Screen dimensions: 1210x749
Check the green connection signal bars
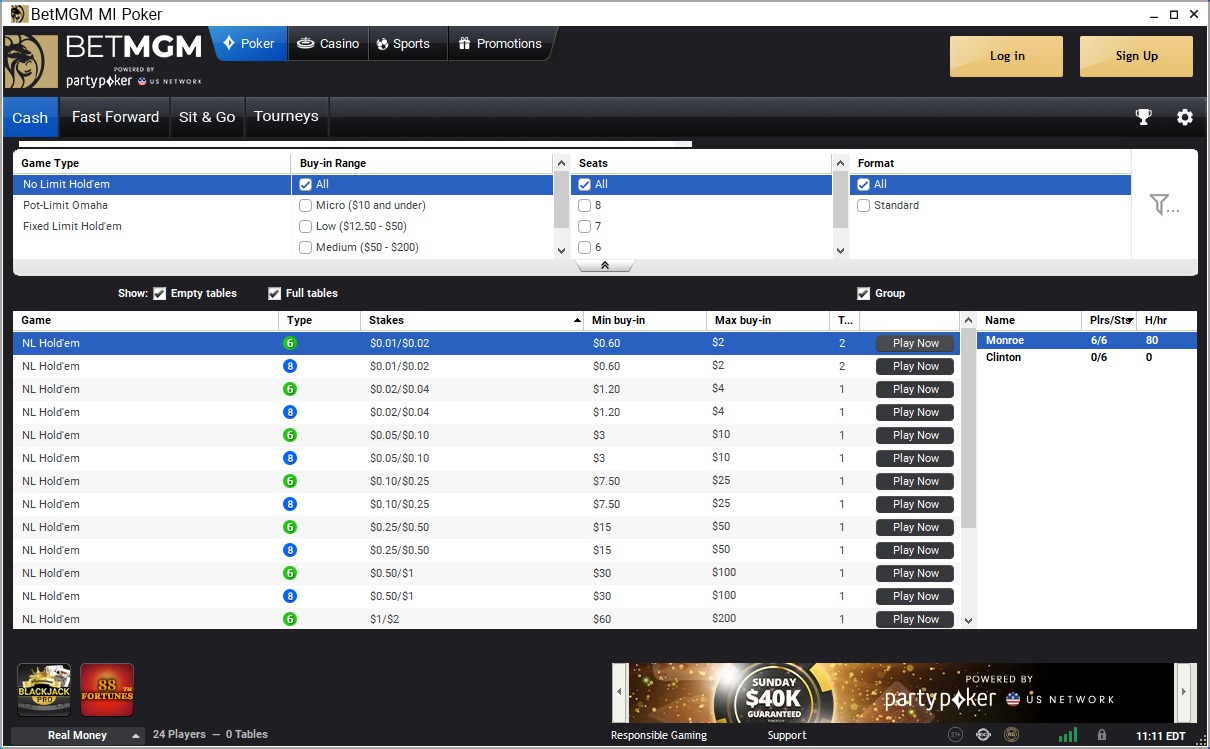(1068, 735)
